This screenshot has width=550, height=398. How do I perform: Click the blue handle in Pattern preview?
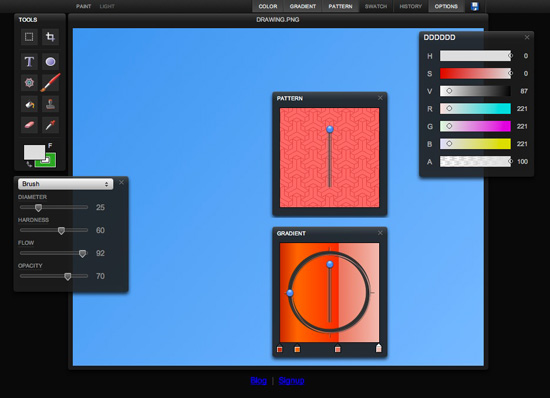click(330, 129)
